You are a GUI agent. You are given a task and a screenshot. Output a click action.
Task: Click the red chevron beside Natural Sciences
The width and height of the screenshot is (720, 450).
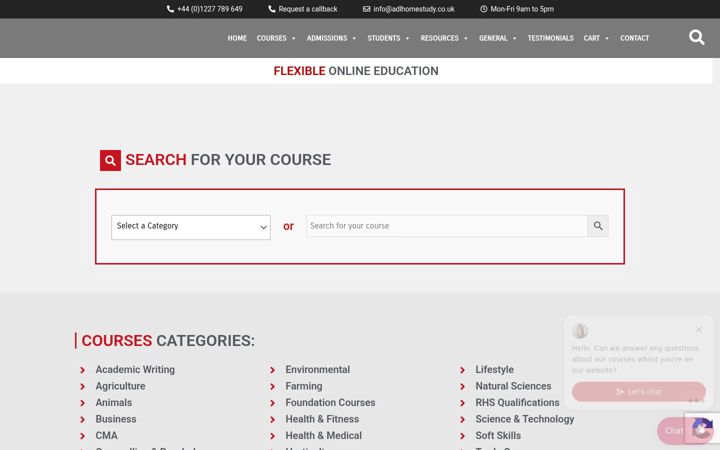coord(463,387)
